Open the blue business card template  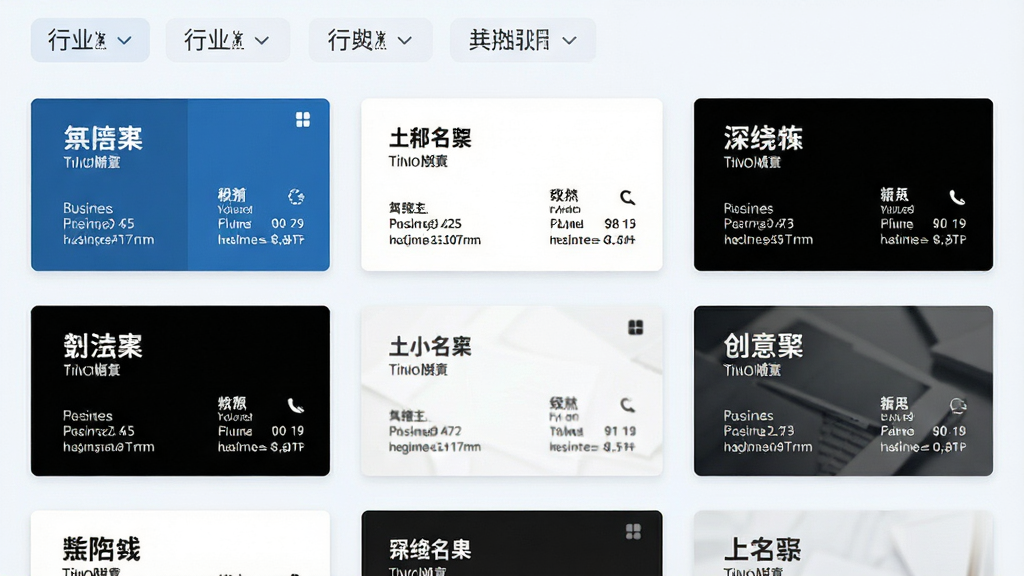tap(180, 185)
